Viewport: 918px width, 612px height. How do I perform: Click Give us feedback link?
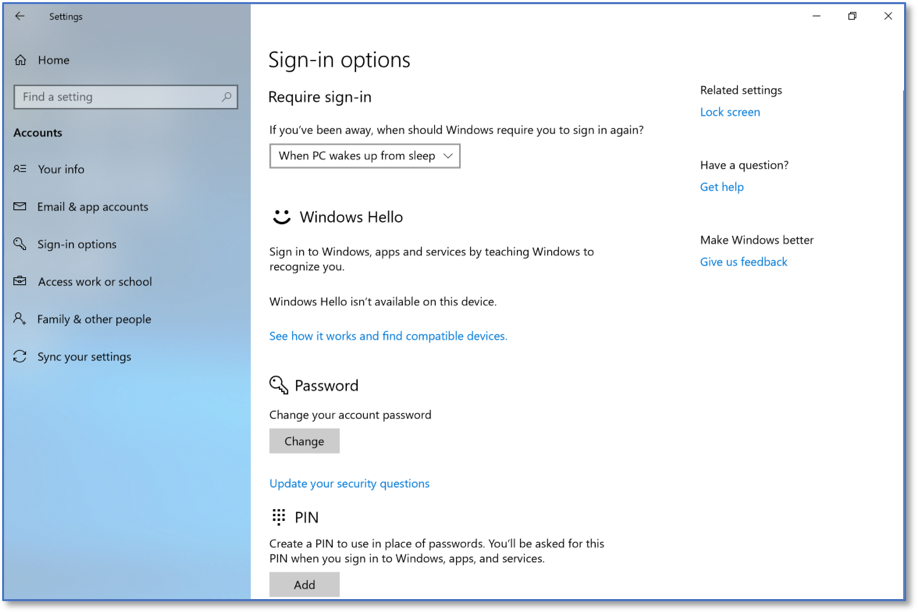[744, 262]
